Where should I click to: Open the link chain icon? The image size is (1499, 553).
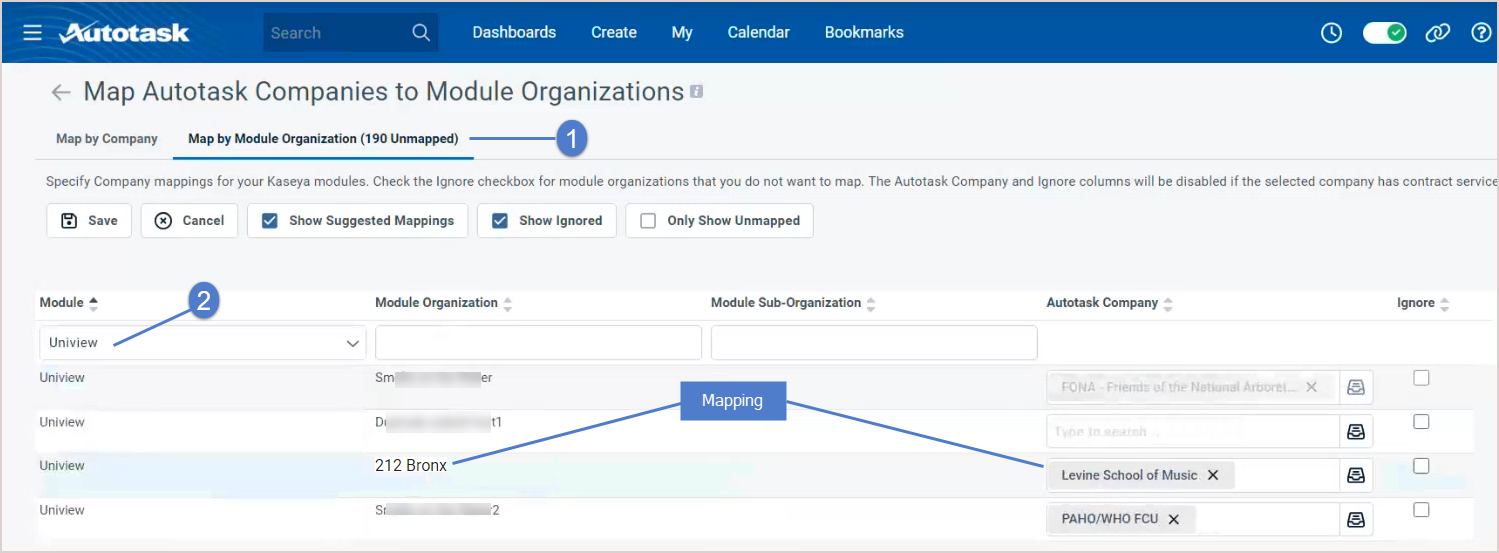click(x=1438, y=33)
